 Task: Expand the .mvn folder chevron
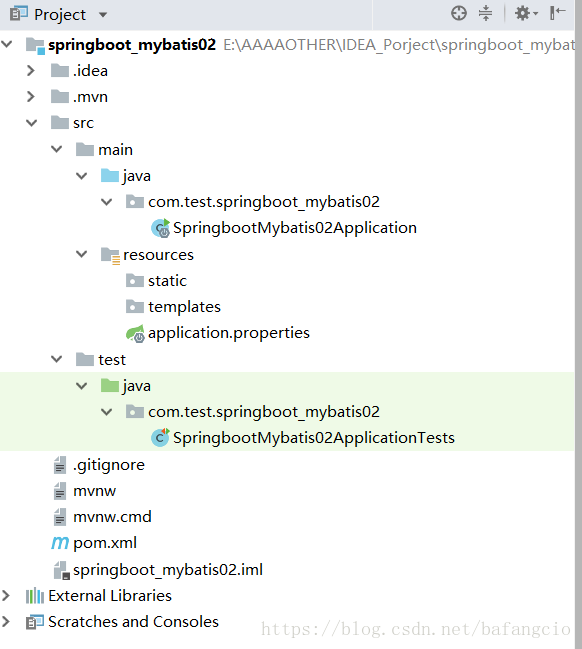(x=31, y=96)
